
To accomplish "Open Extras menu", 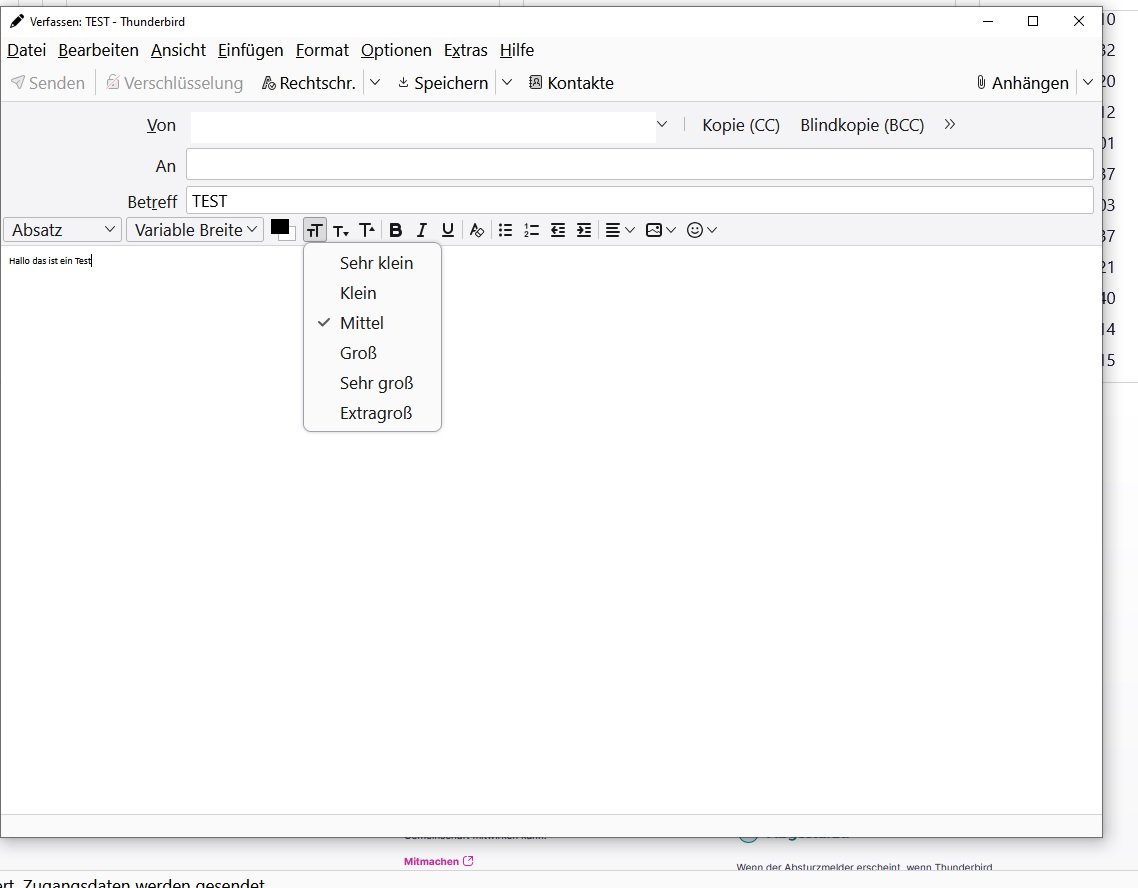I will click(x=466, y=50).
